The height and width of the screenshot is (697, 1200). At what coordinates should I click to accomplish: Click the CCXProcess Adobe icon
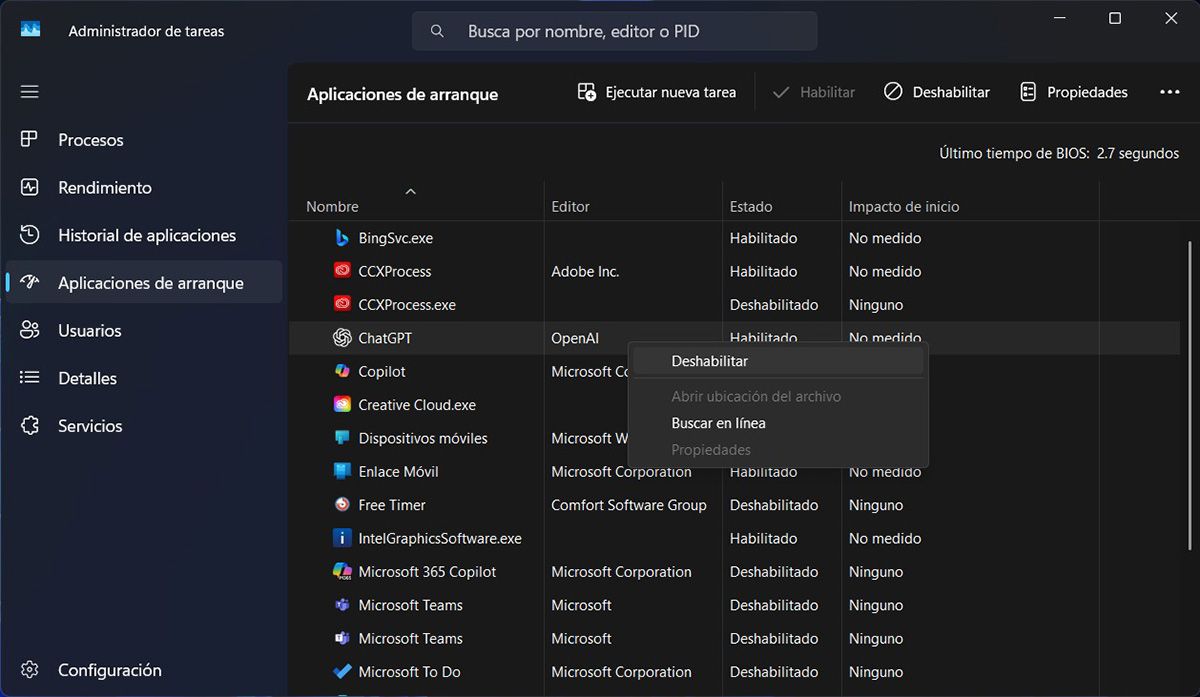342,271
